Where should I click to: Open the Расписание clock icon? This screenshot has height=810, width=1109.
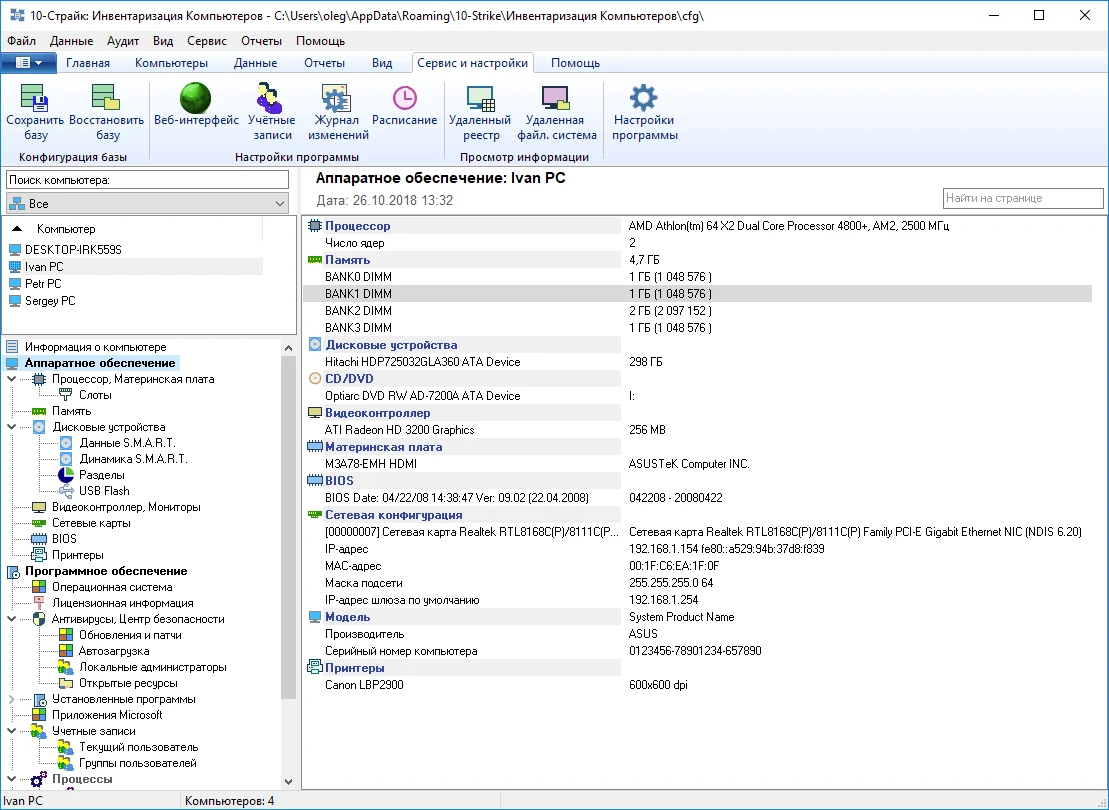(x=405, y=98)
